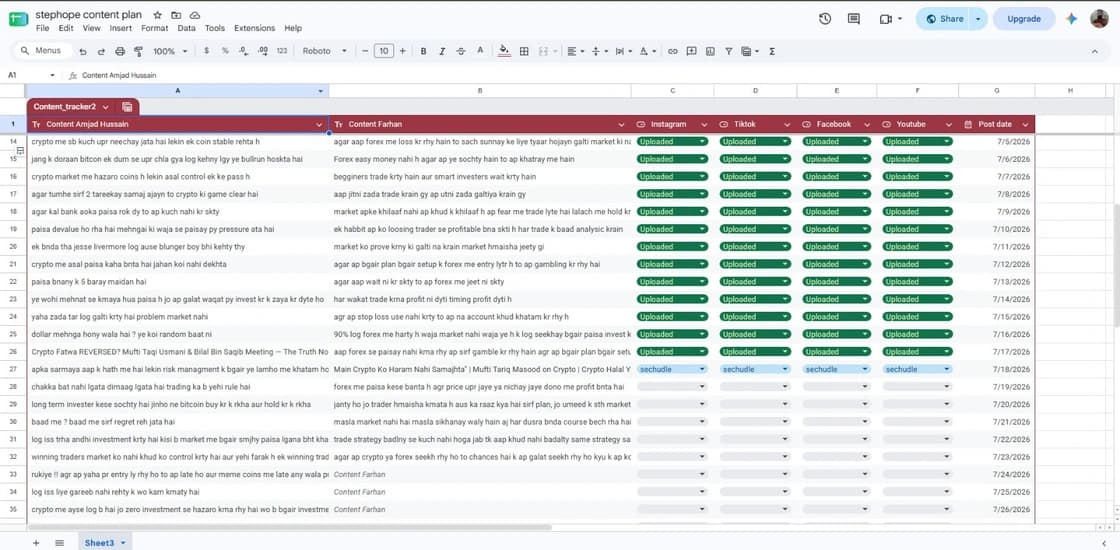
Task: Toggle bold formatting
Action: (424, 51)
